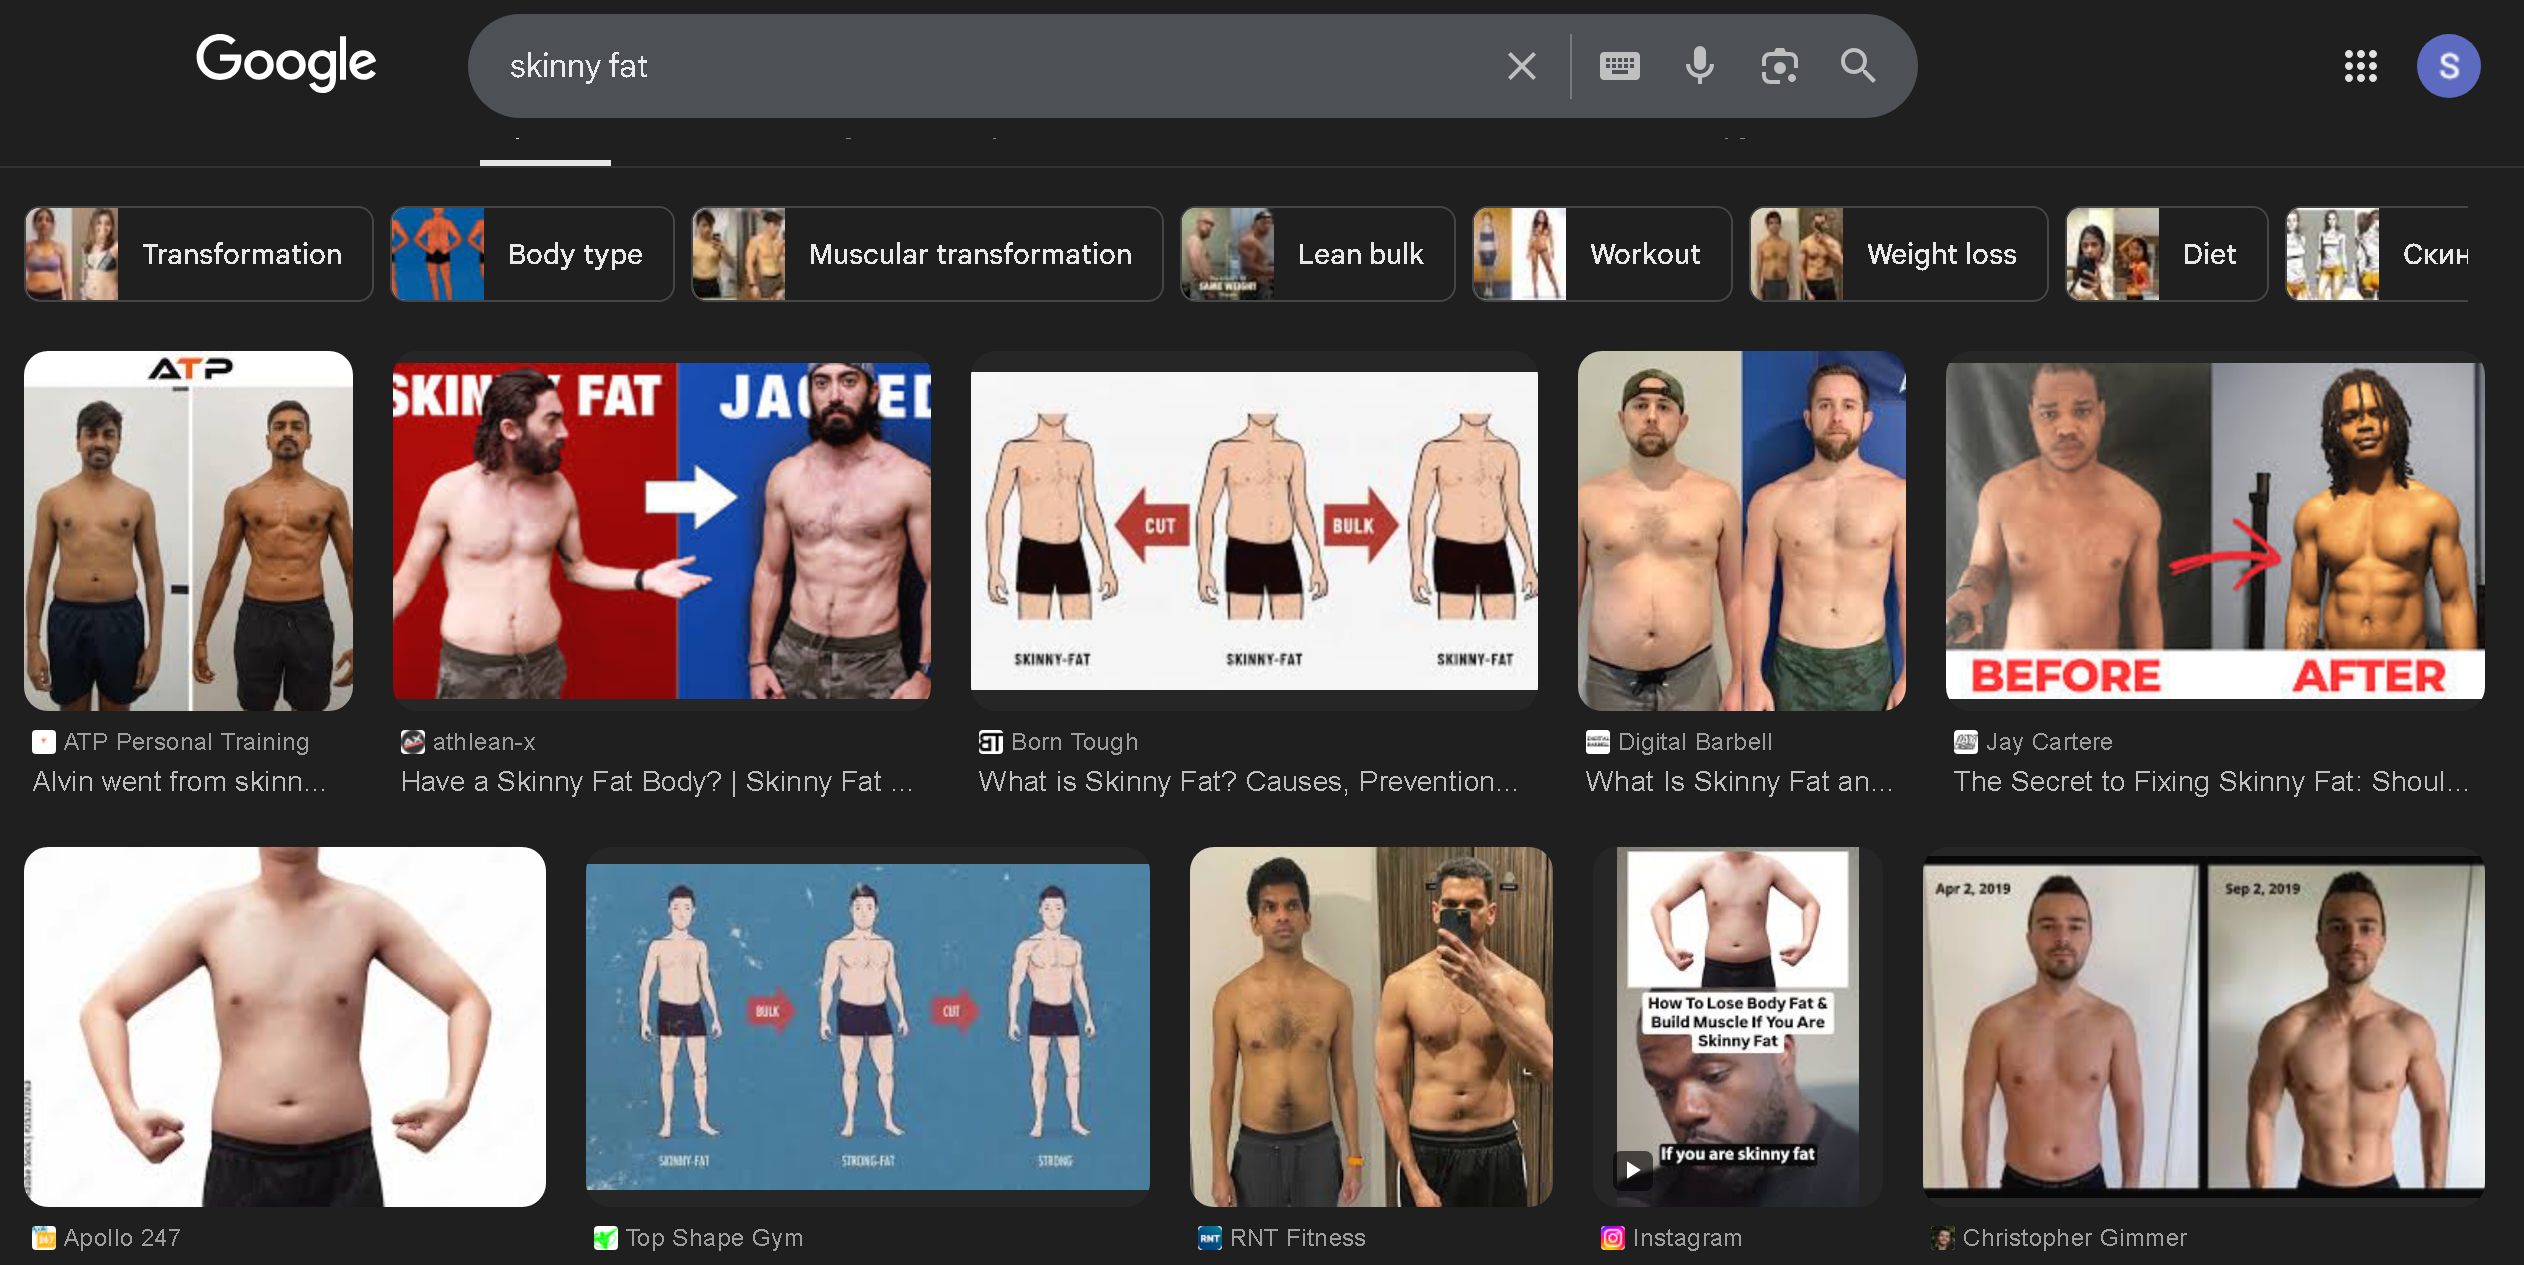Open the Born Tough cut bulk illustration
Image resolution: width=2524 pixels, height=1265 pixels.
click(1253, 530)
